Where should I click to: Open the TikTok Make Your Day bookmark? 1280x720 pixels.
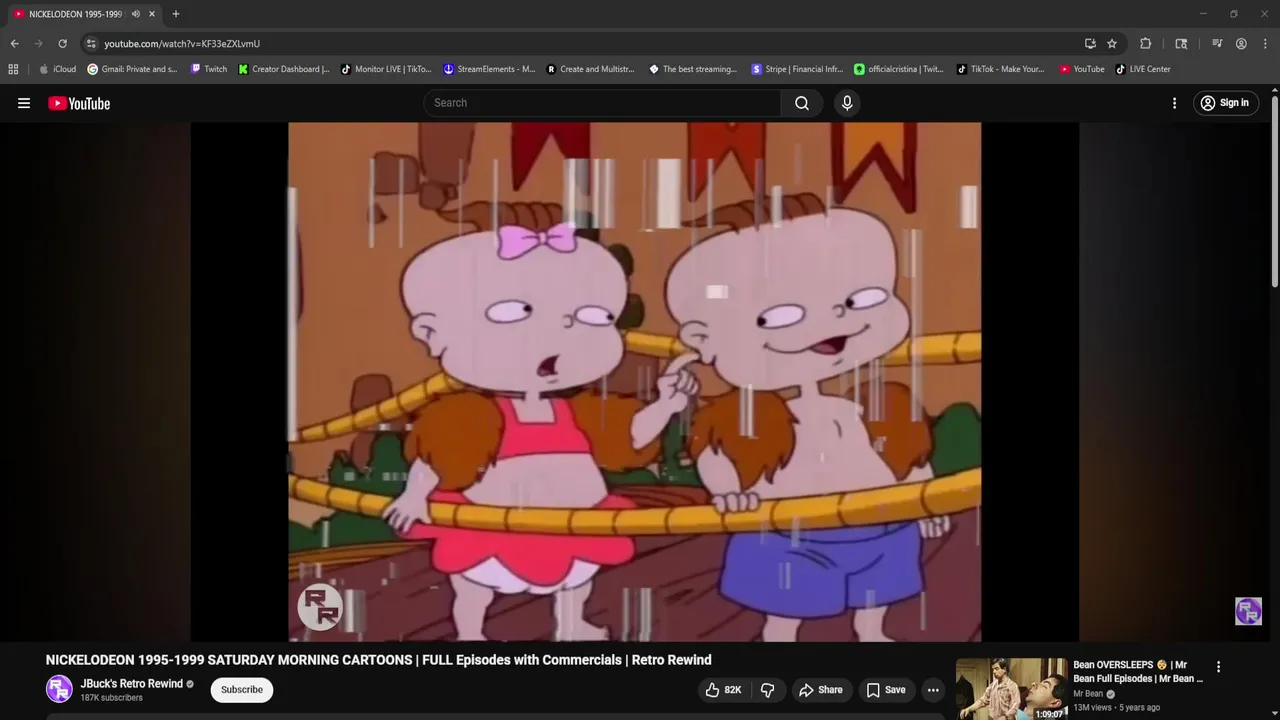1000,69
